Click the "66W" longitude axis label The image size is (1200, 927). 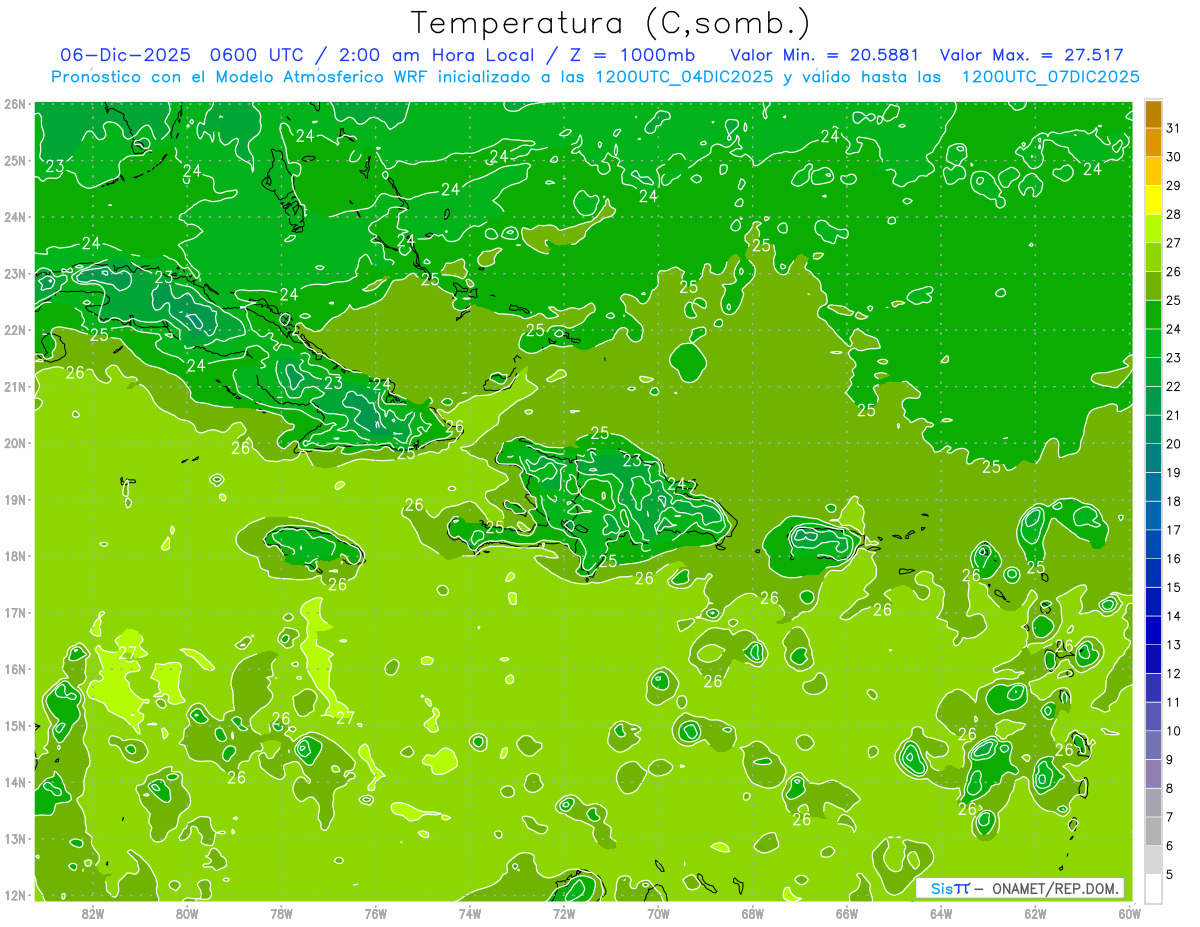pos(846,913)
